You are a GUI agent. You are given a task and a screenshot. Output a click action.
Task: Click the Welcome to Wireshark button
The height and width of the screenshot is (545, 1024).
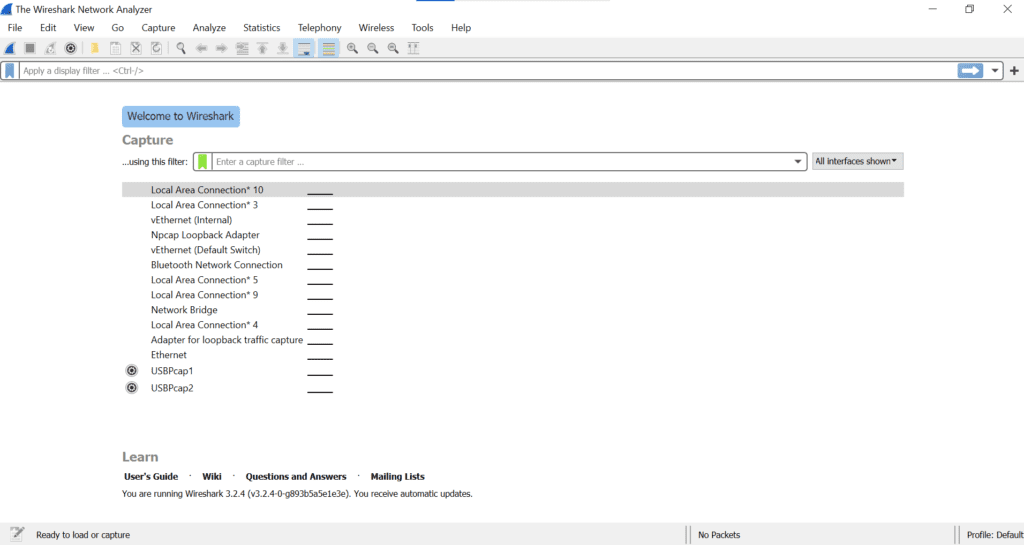[x=180, y=116]
